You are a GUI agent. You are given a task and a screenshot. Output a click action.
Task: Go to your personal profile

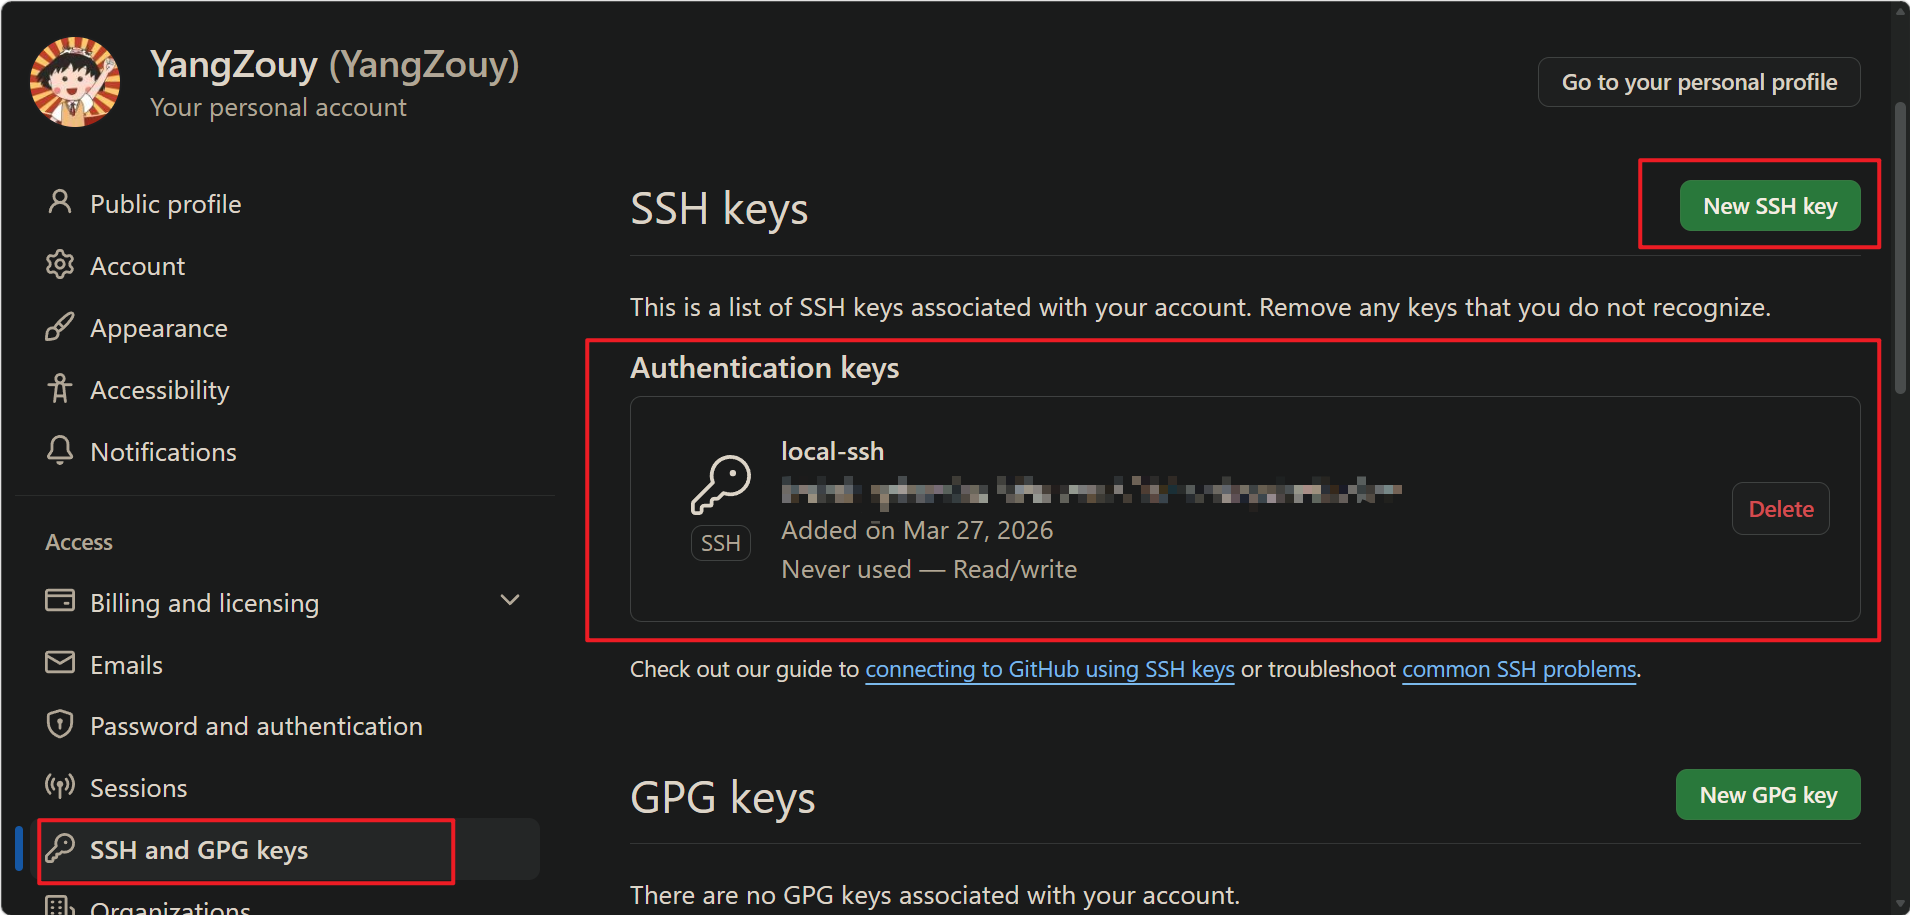click(x=1698, y=82)
